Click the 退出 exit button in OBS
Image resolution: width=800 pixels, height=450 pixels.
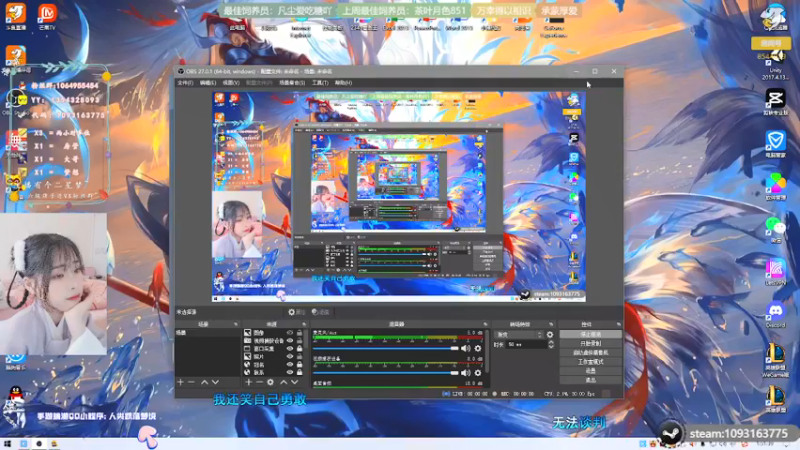(x=590, y=380)
